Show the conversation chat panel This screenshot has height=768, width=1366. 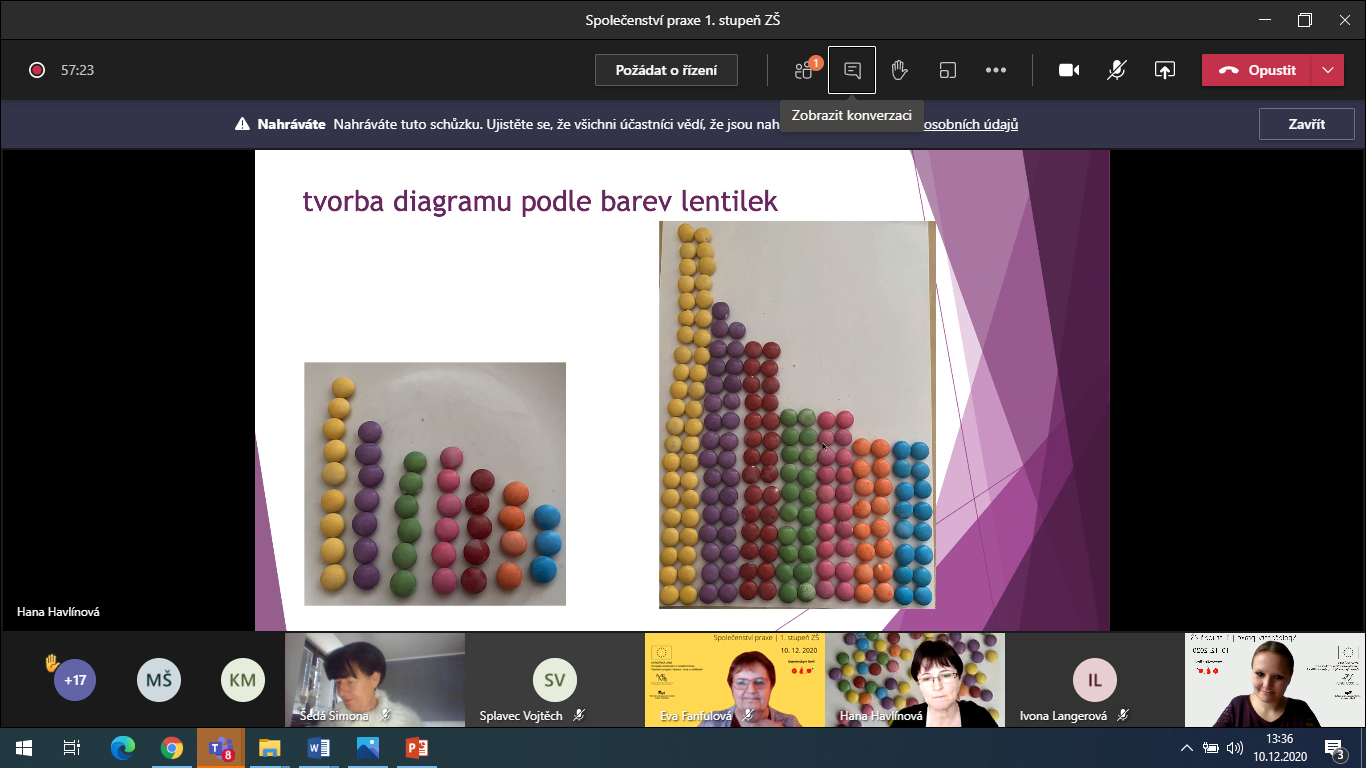coord(852,70)
